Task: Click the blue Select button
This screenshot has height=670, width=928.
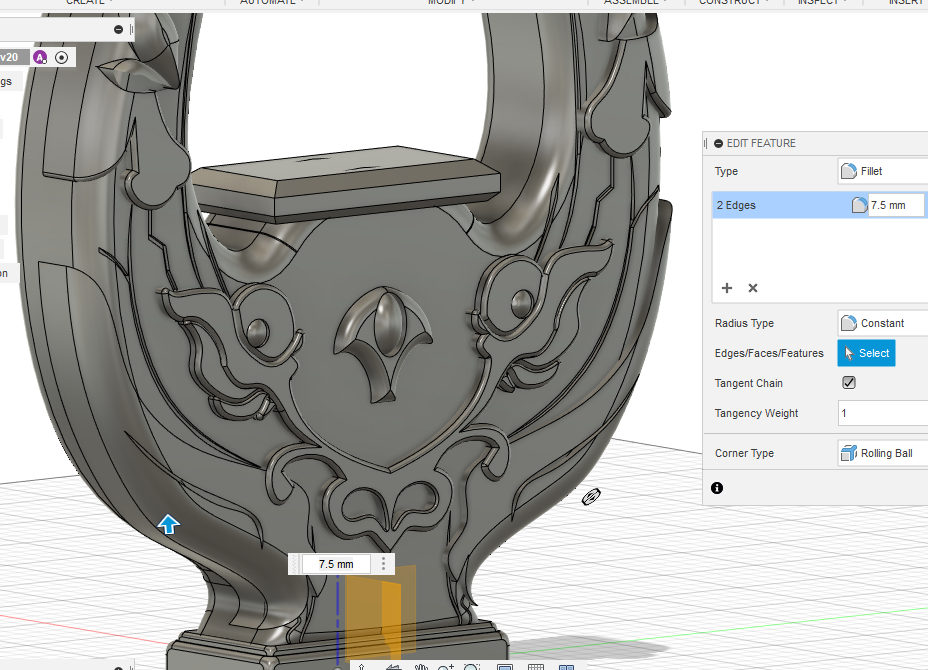Action: [866, 353]
